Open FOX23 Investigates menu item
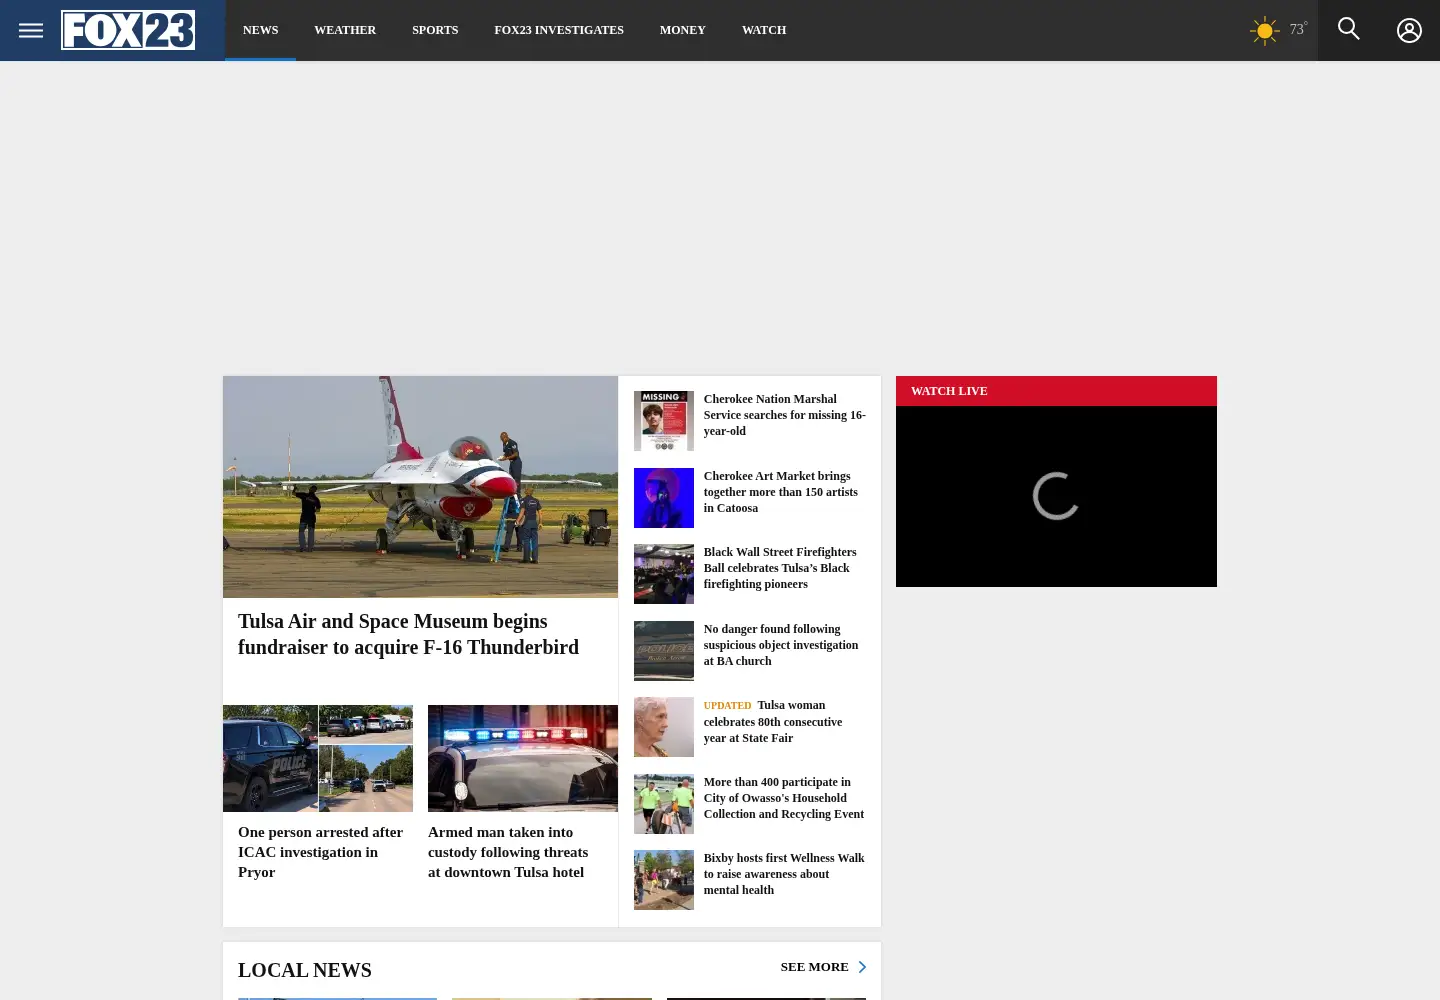The image size is (1440, 1000). point(559,30)
